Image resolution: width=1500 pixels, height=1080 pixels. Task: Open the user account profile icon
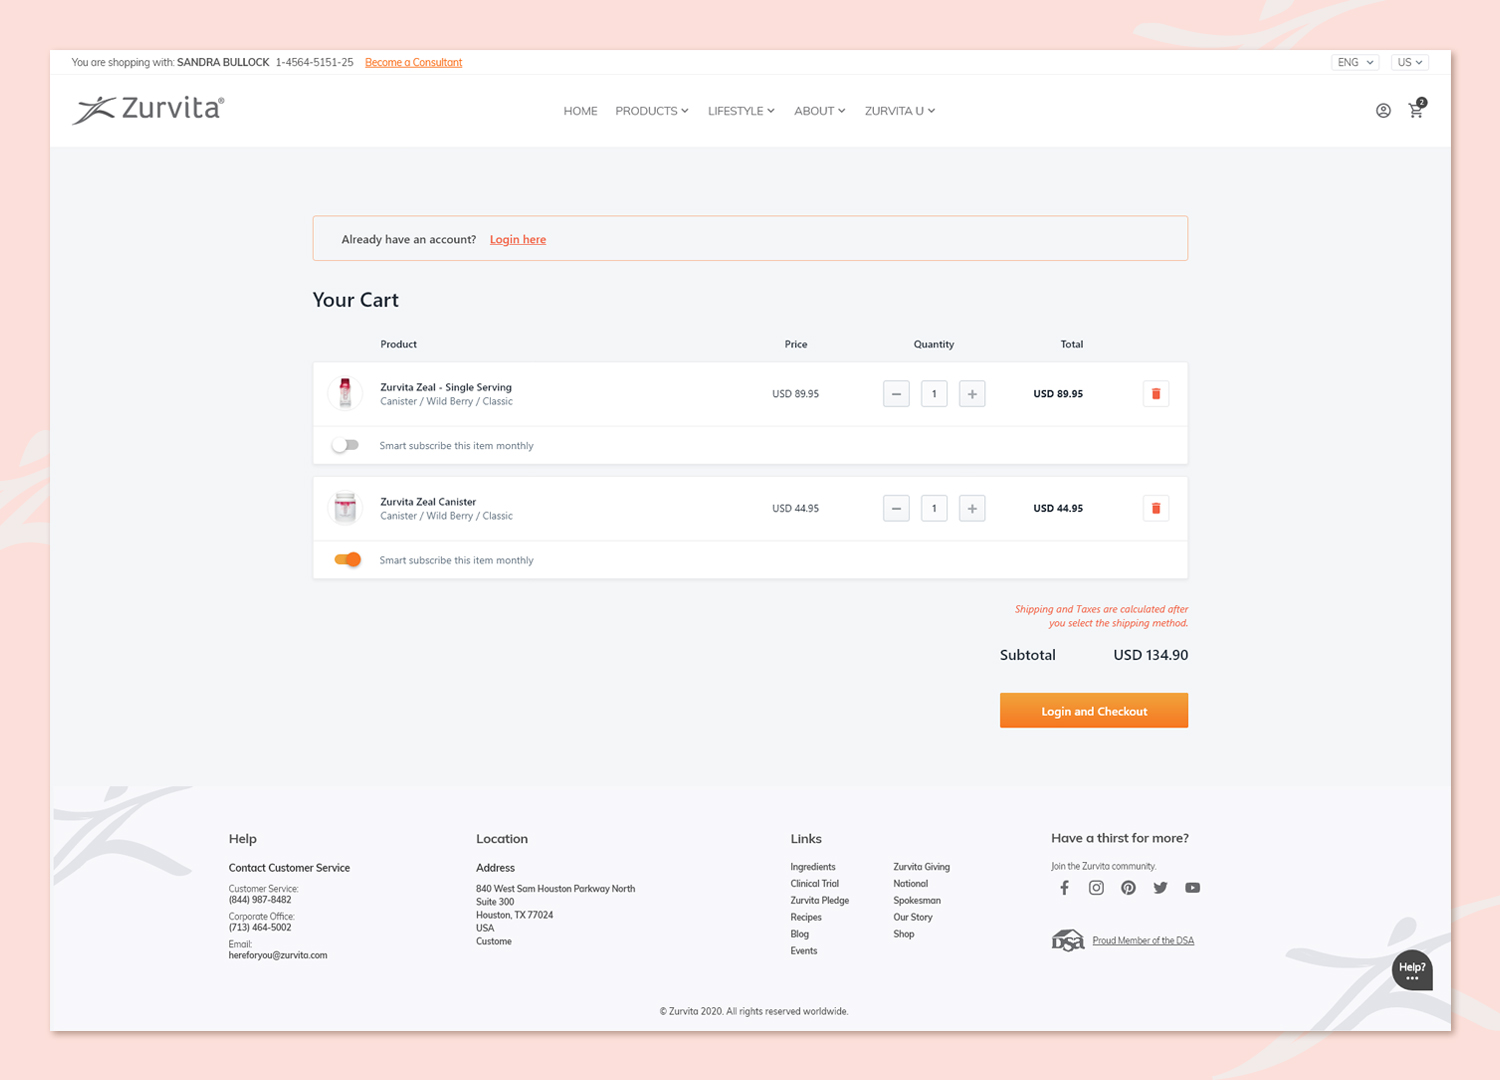click(1383, 111)
